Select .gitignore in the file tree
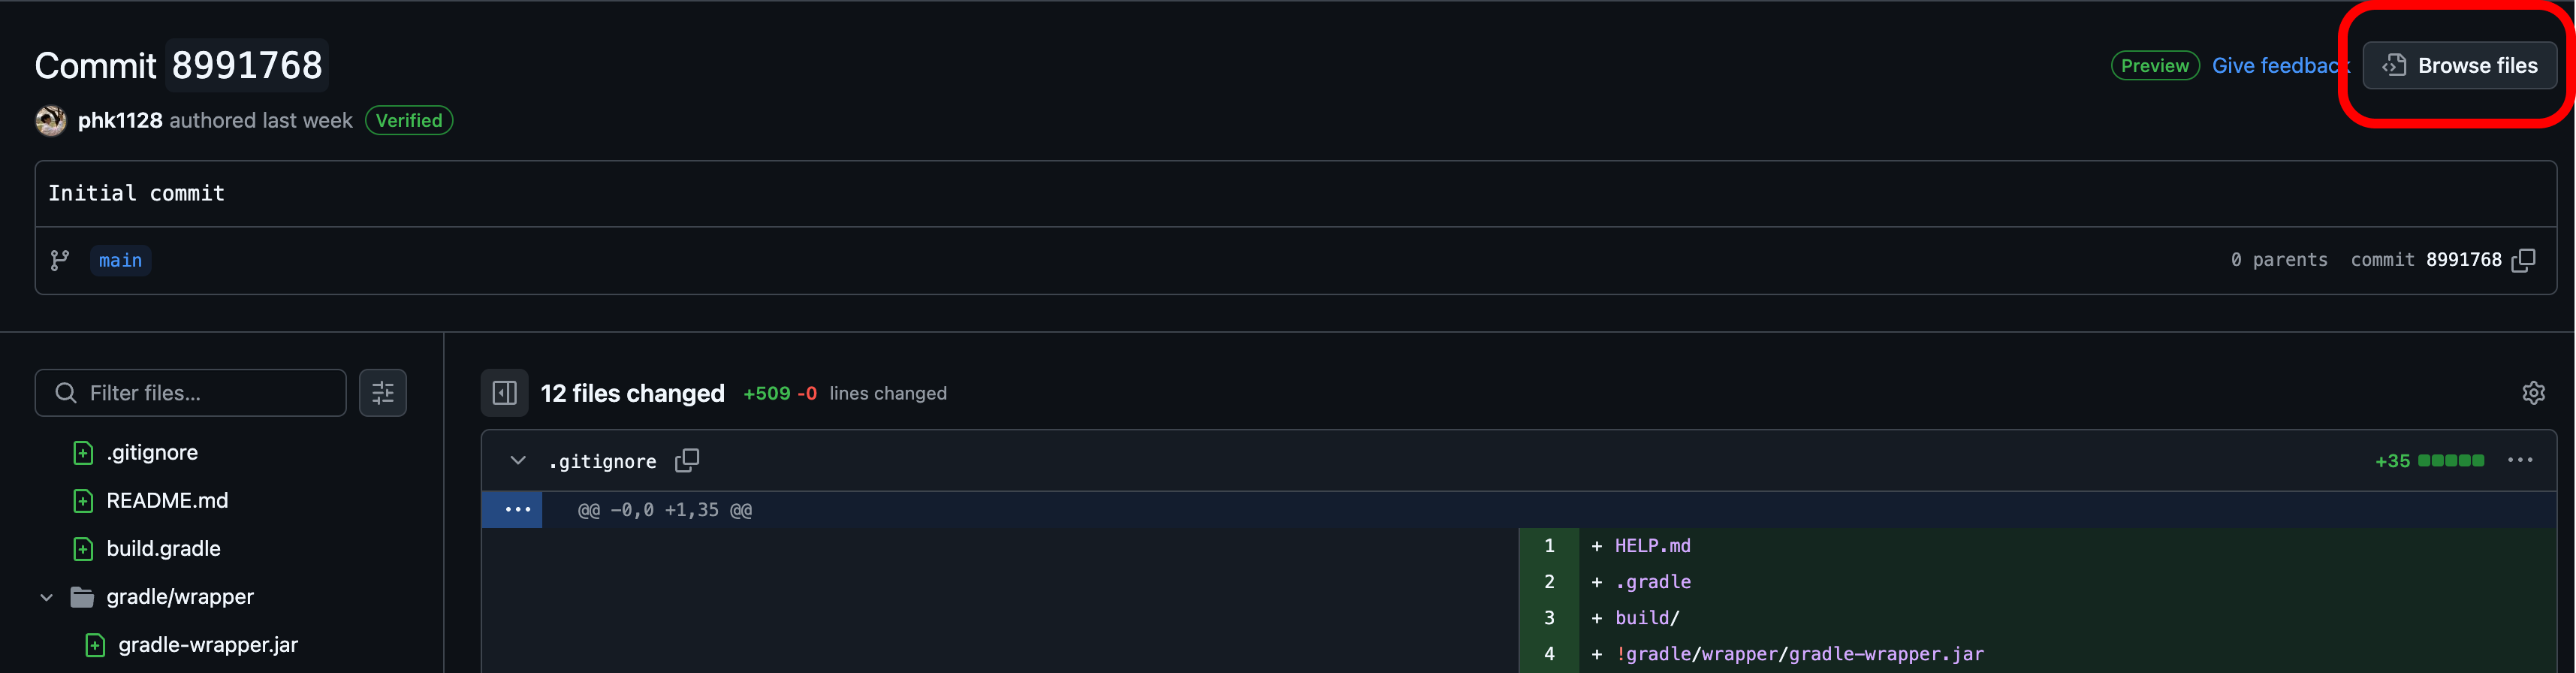 [x=152, y=453]
